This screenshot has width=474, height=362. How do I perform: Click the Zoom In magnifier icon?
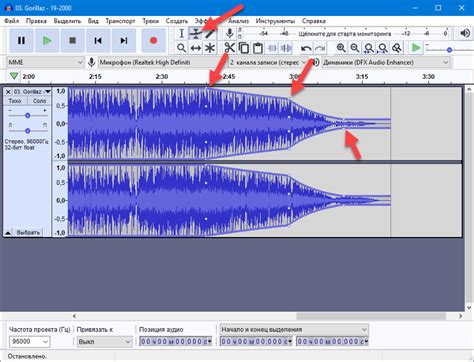pyautogui.click(x=341, y=48)
